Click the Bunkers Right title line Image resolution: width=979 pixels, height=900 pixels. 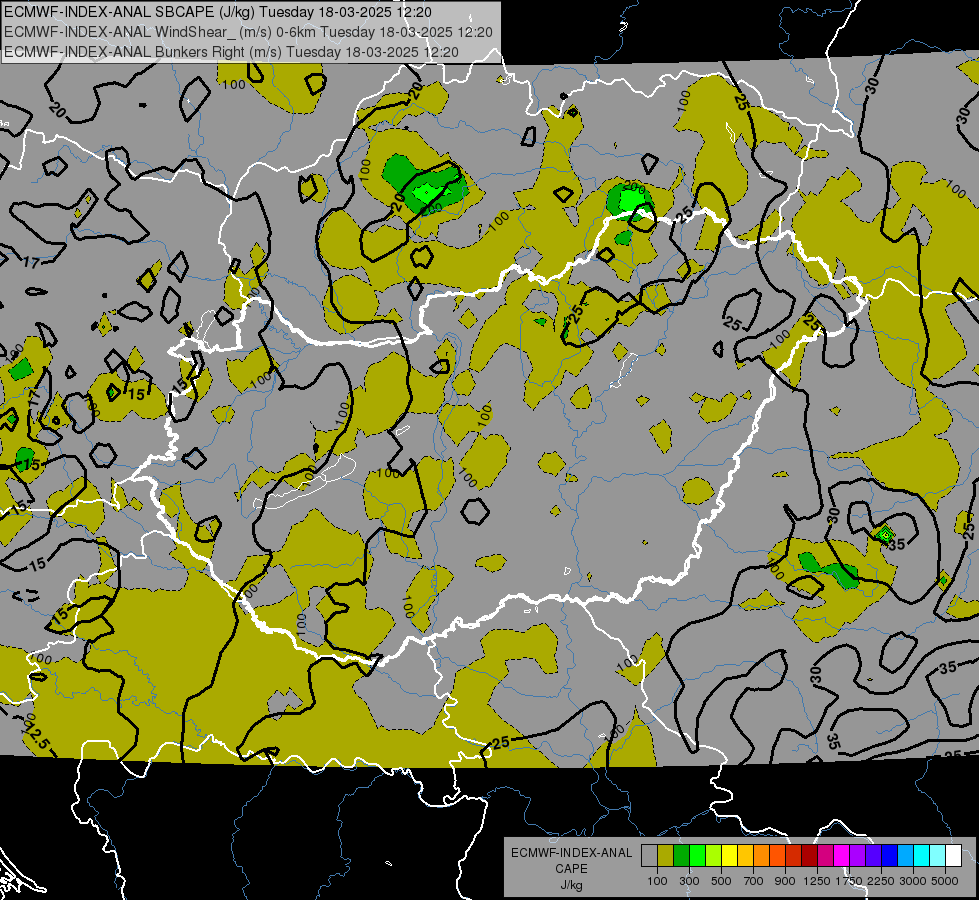[x=232, y=52]
